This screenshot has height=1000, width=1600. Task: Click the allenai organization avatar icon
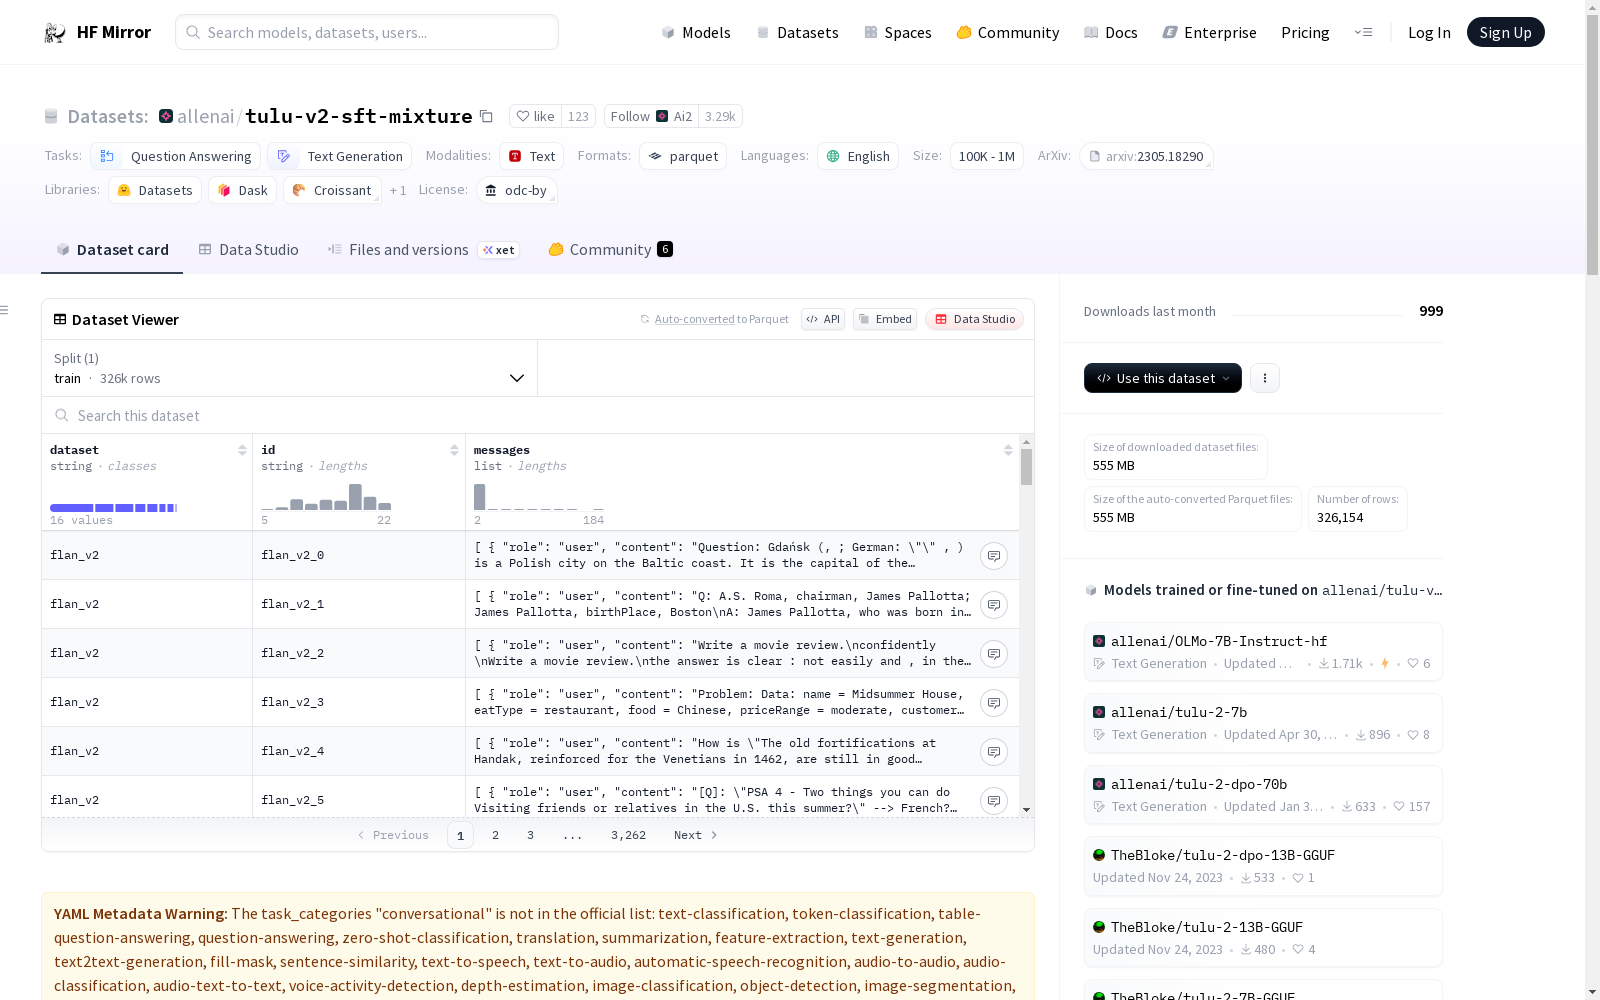pyautogui.click(x=166, y=116)
